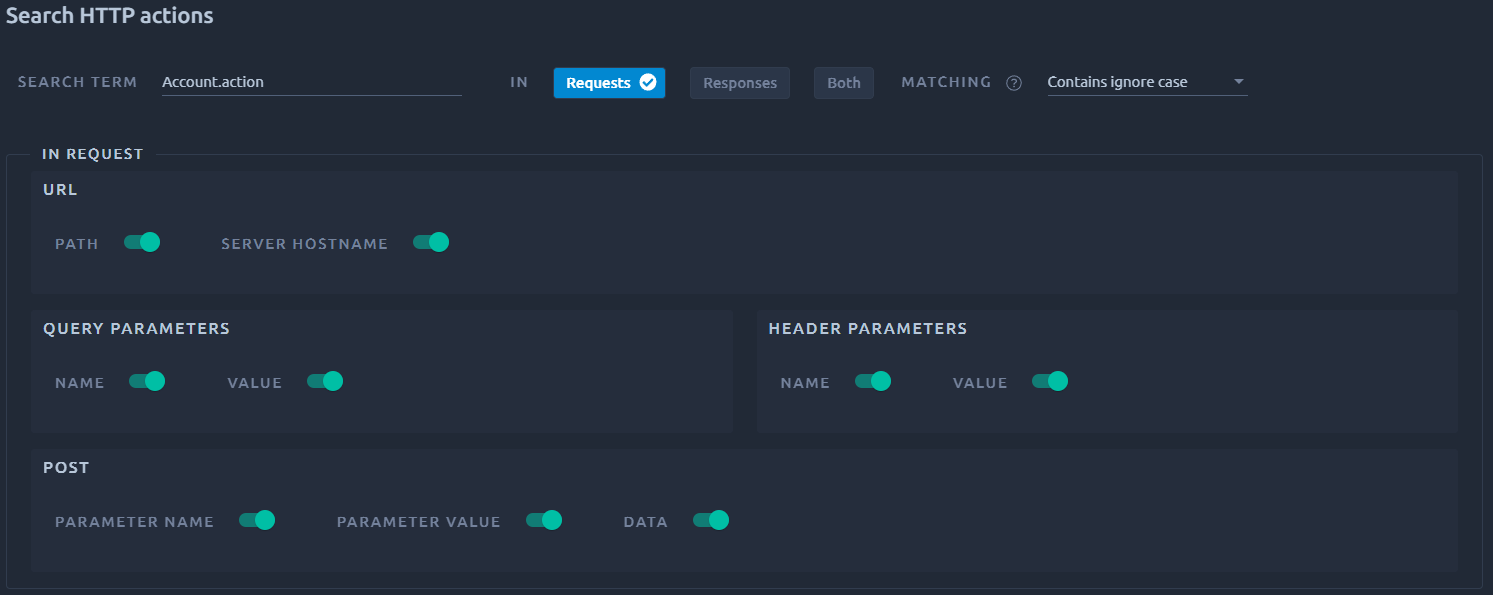This screenshot has width=1493, height=595.
Task: Toggle the POST Parameter Name switch
Action: pos(257,520)
